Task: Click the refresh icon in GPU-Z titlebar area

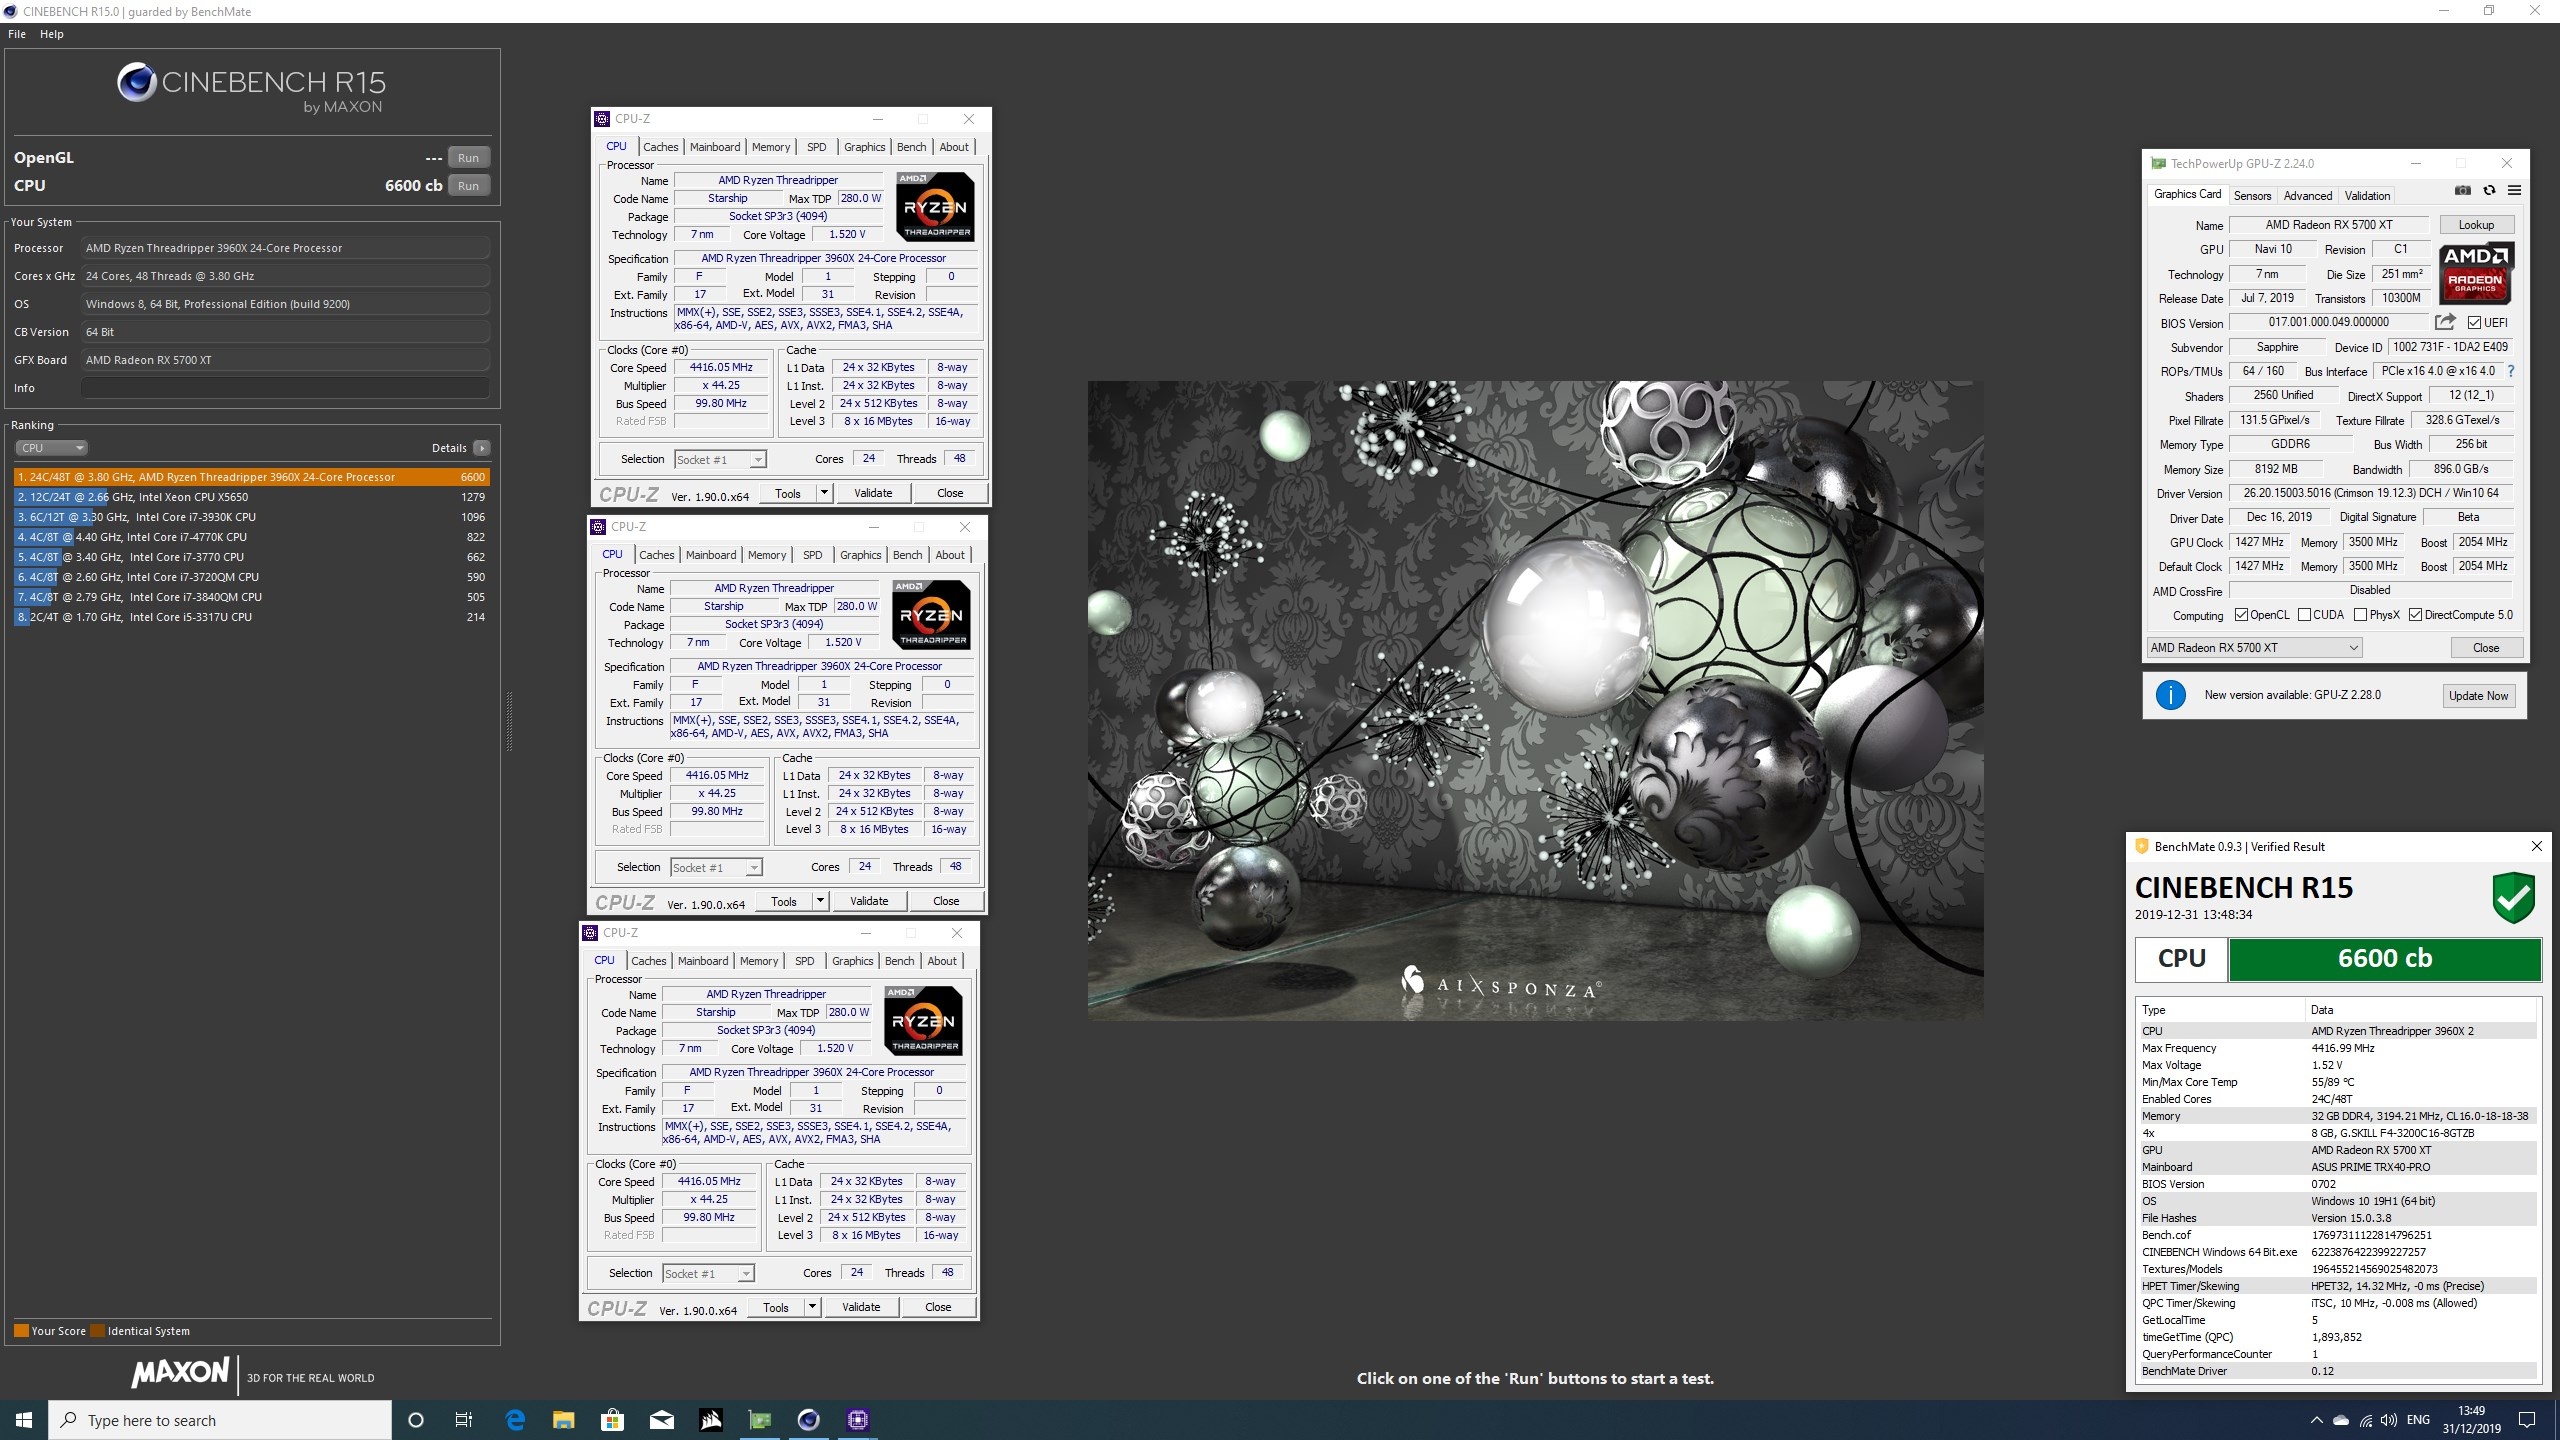Action: coord(2489,190)
